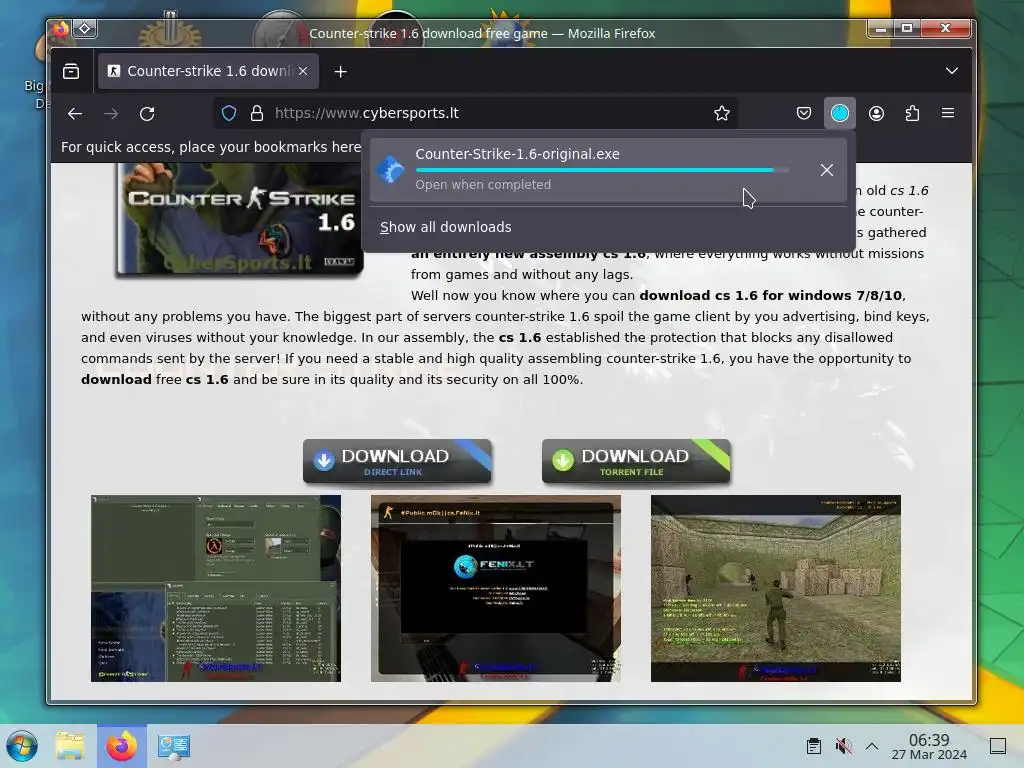Expand hidden system tray icons
Image resolution: width=1024 pixels, height=768 pixels.
pos(872,746)
